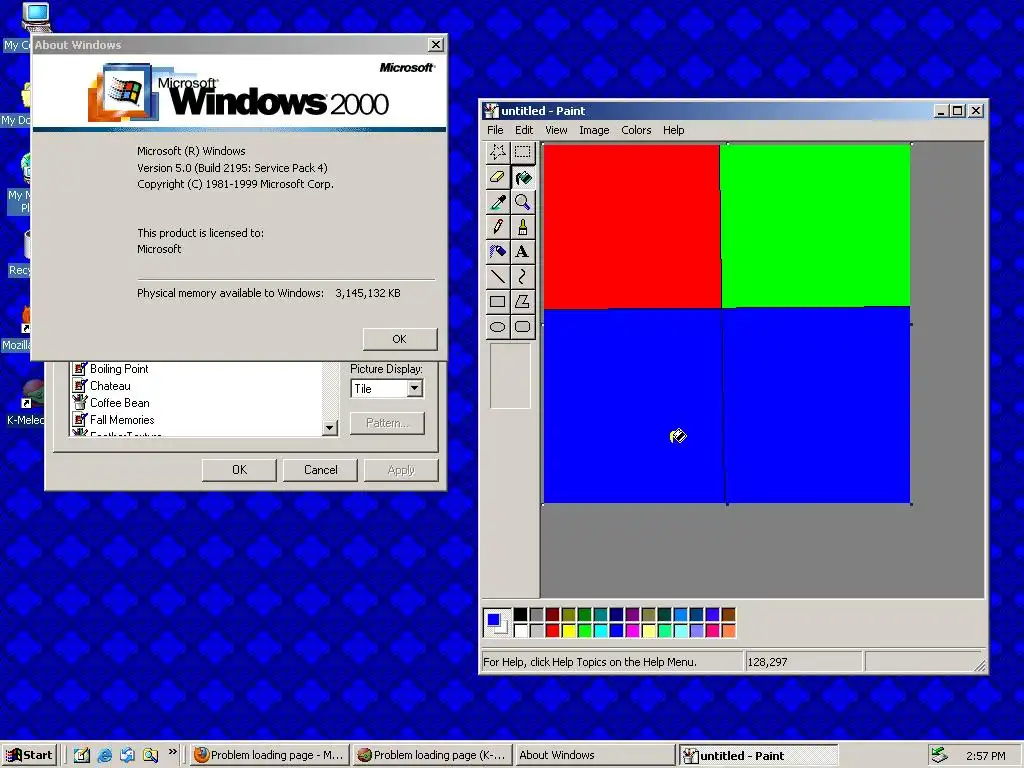Open the File menu in Paint
This screenshot has width=1024, height=768.
point(495,130)
